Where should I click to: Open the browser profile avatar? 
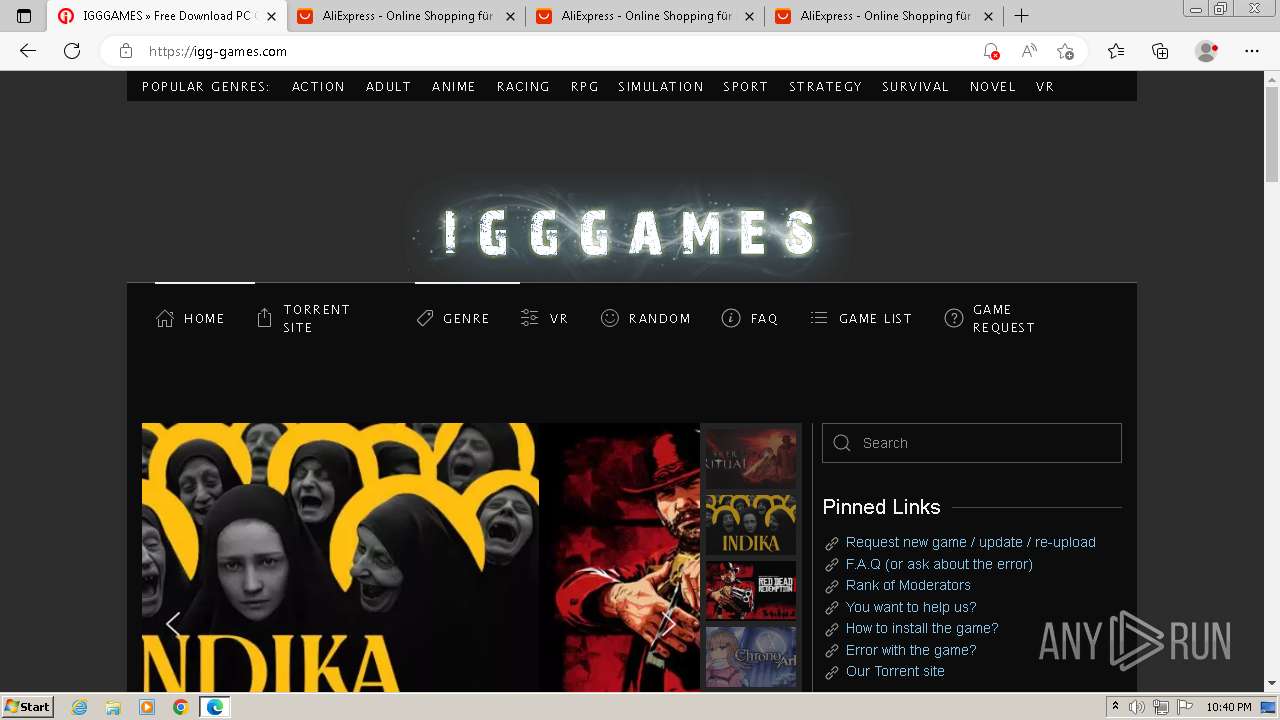click(1206, 51)
